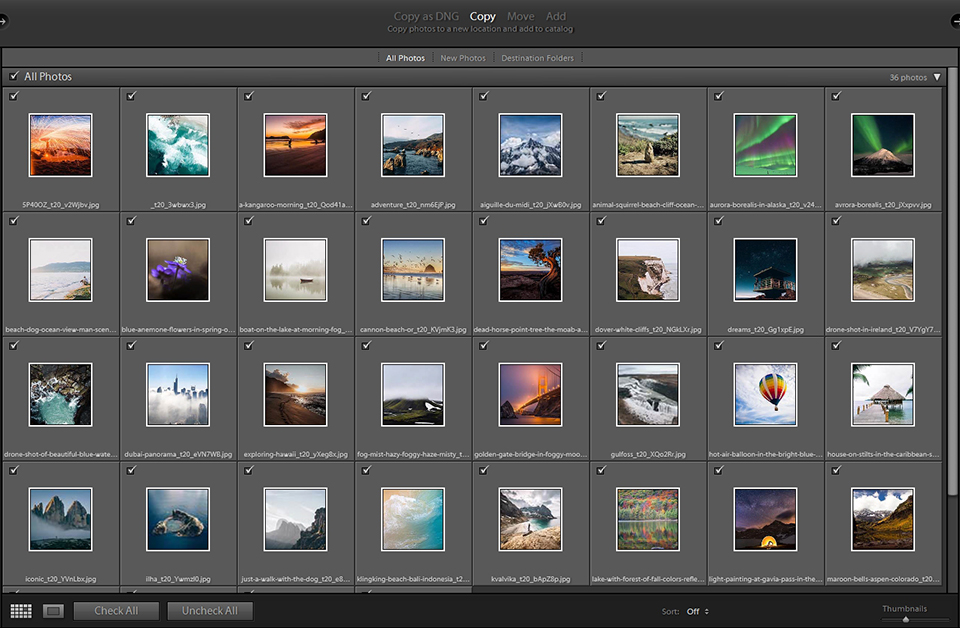The width and height of the screenshot is (960, 628).
Task: Select the beach-dog-ocean-view thumbnail
Action: (61, 270)
